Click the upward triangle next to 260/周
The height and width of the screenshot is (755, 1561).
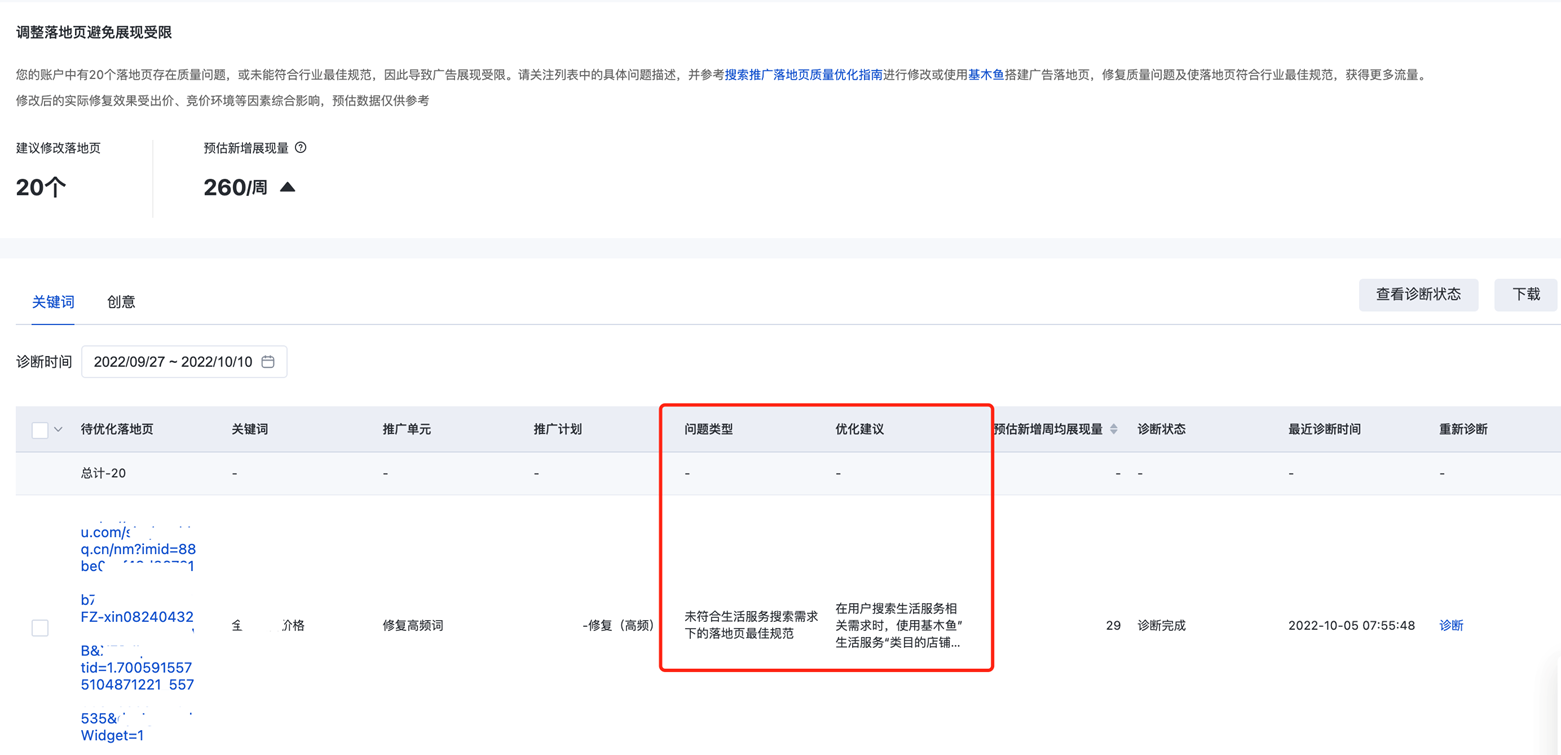[x=288, y=187]
